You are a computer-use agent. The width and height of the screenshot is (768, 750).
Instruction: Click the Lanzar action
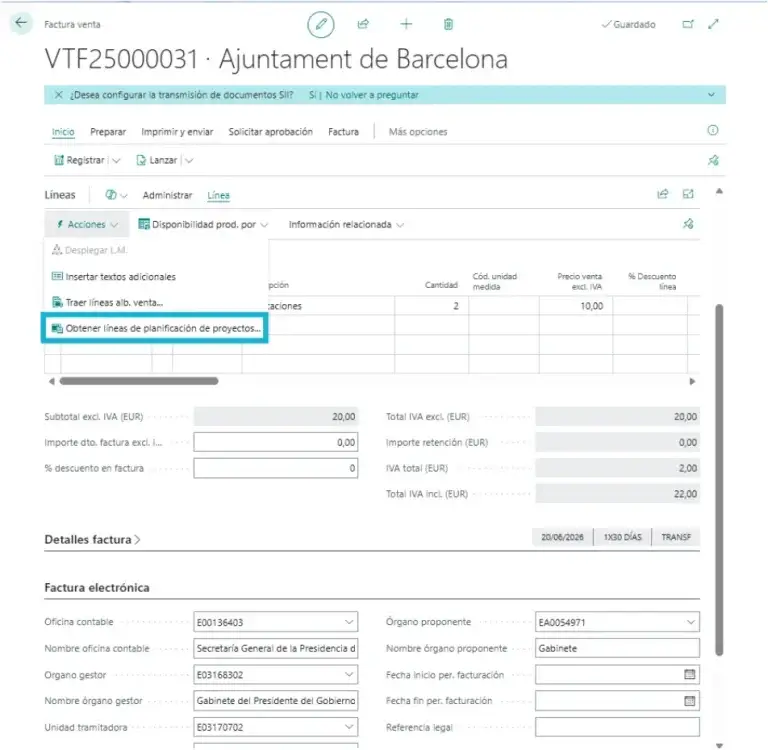coord(156,160)
